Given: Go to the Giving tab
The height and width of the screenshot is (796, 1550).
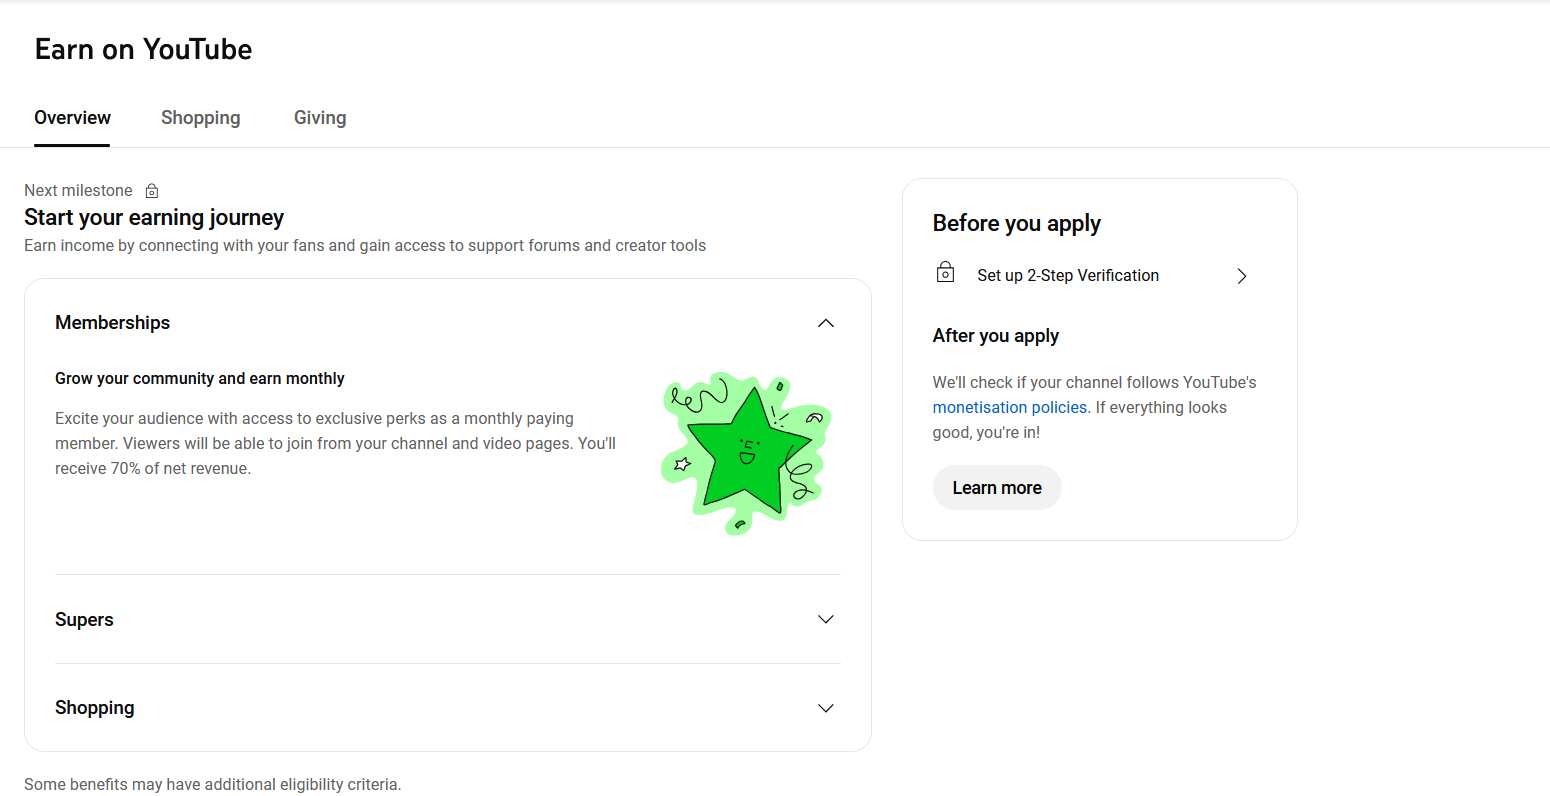Looking at the screenshot, I should pyautogui.click(x=320, y=118).
